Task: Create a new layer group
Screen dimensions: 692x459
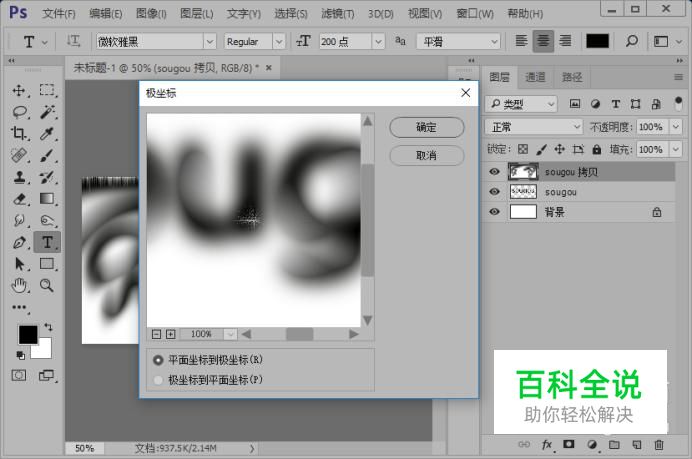Action: (x=614, y=444)
